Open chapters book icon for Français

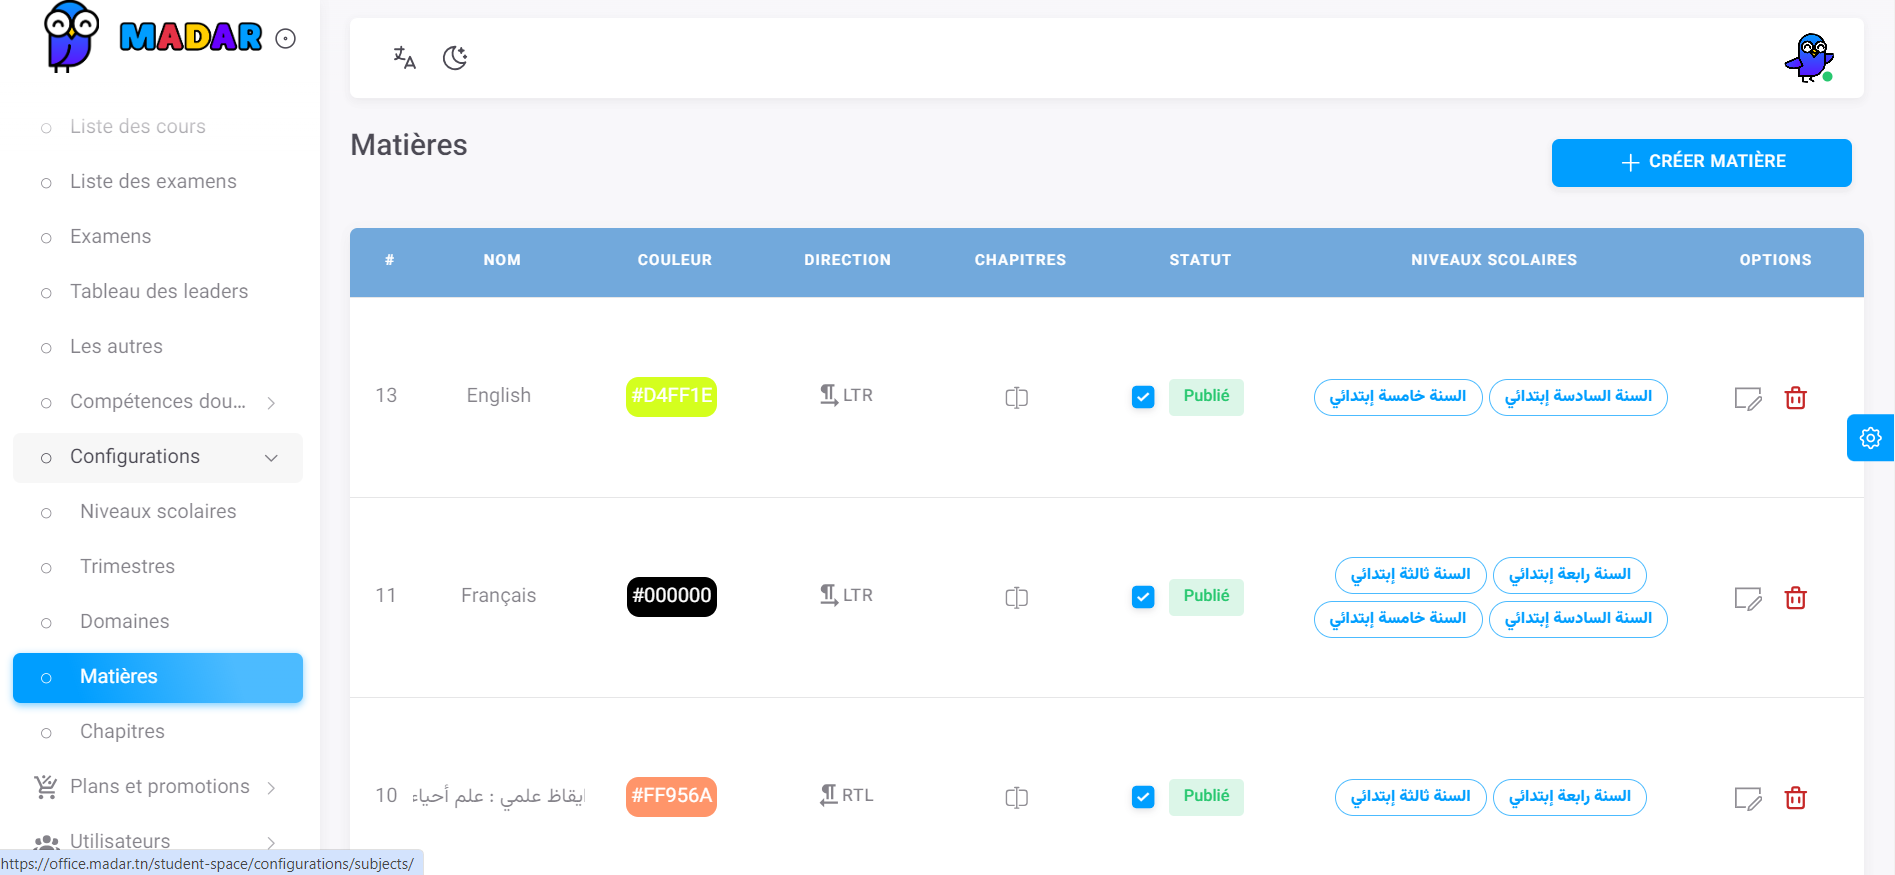(x=1016, y=598)
